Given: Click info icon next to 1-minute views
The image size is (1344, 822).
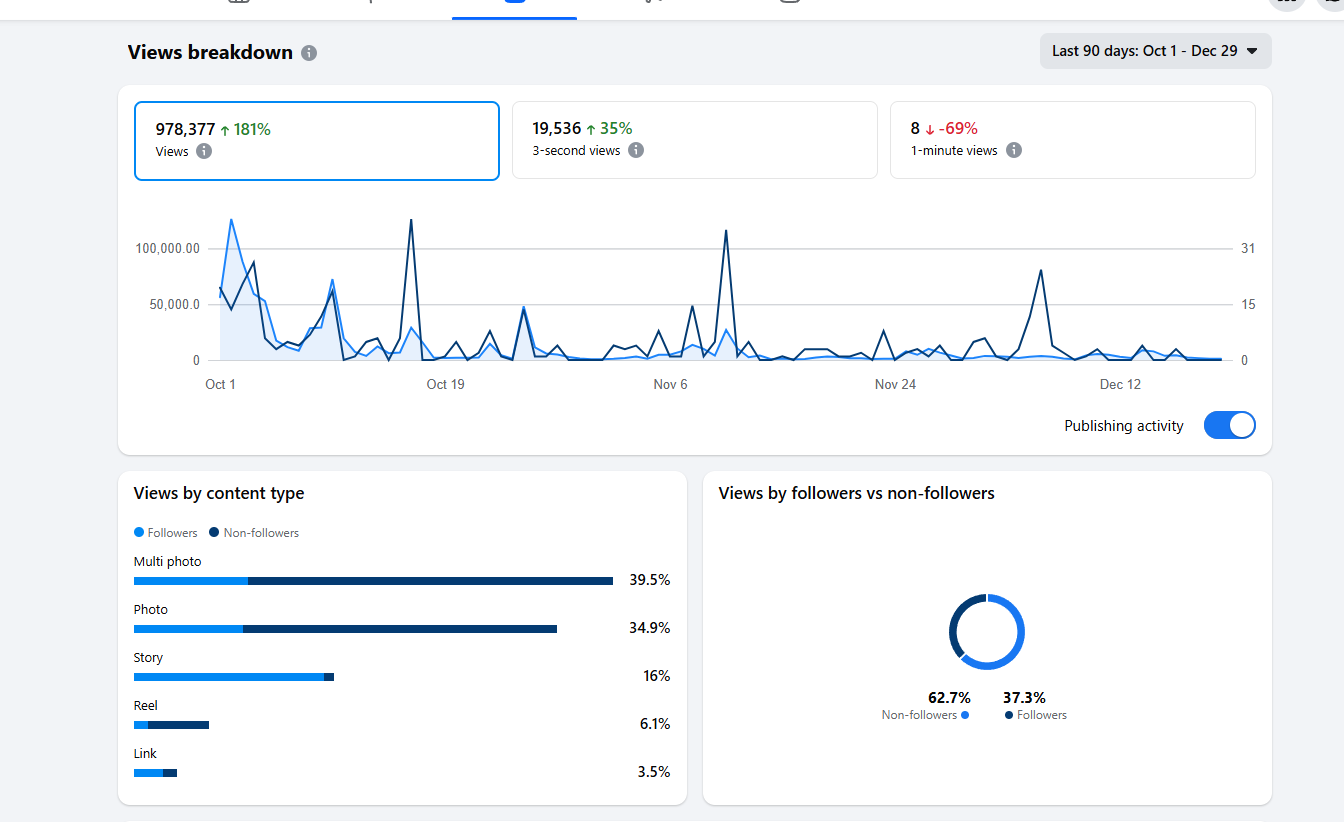Looking at the screenshot, I should tap(1013, 150).
